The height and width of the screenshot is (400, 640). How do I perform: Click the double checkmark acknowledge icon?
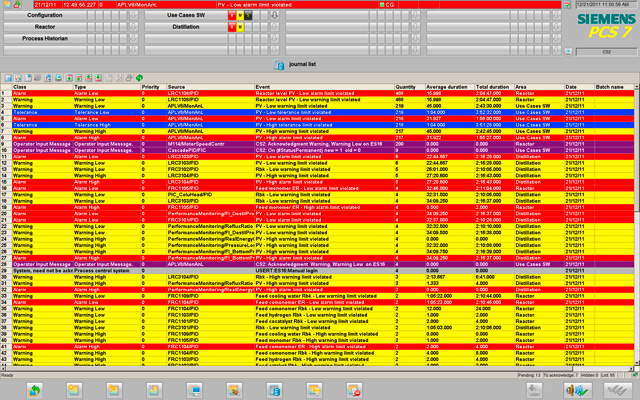(618, 389)
